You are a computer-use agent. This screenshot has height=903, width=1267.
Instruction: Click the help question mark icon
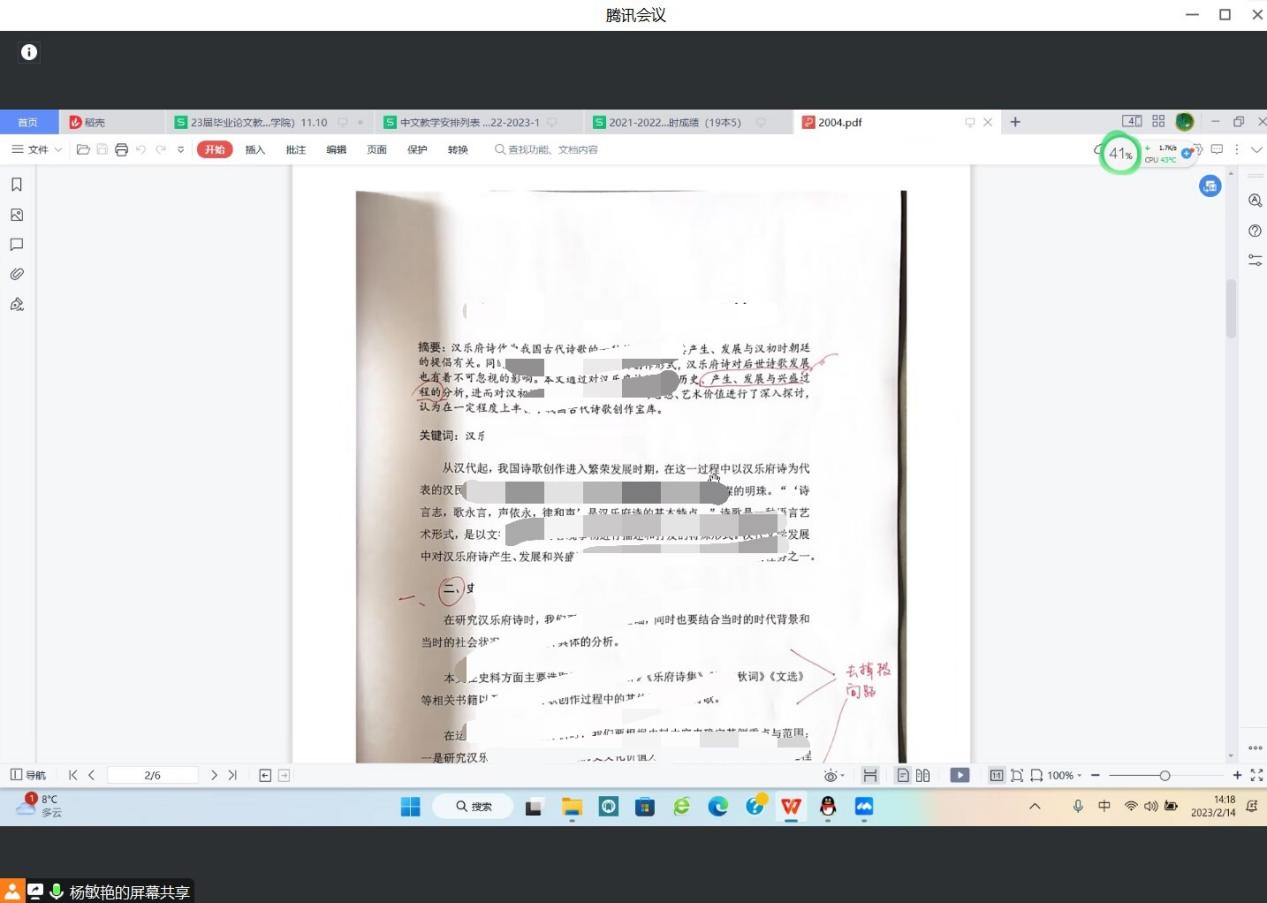coord(1255,231)
